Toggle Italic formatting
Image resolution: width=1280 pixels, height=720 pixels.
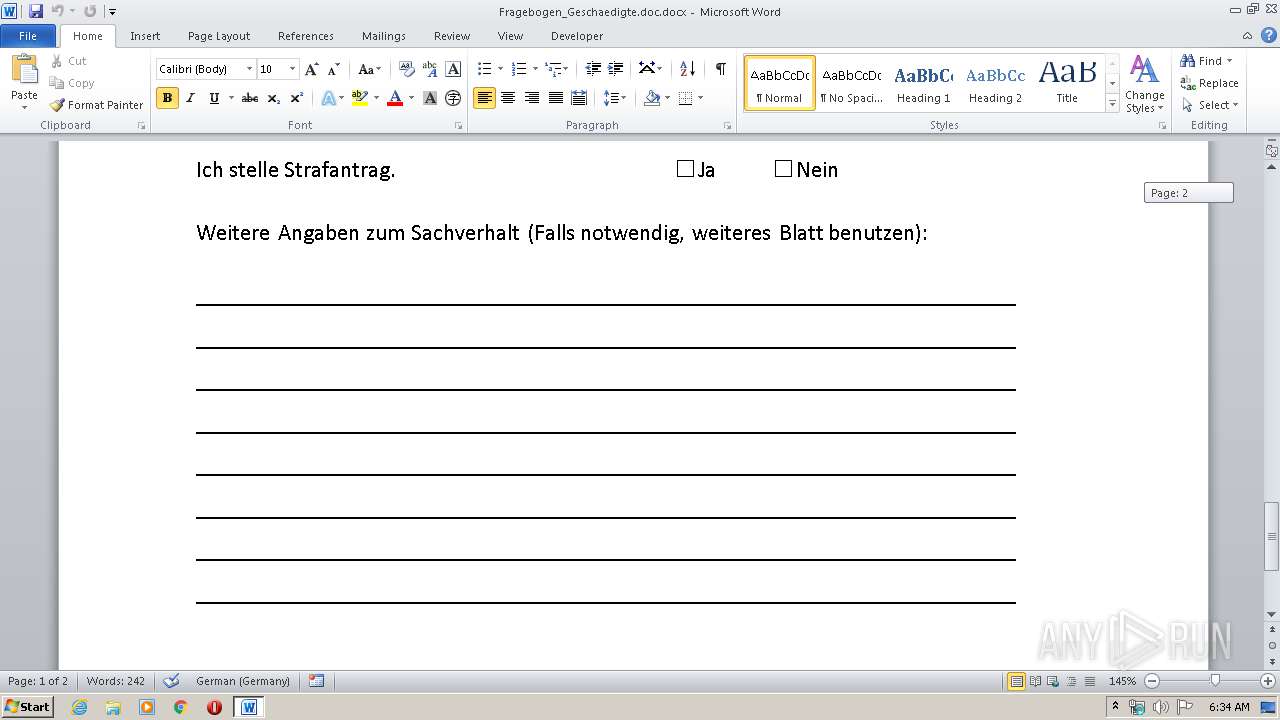[190, 98]
